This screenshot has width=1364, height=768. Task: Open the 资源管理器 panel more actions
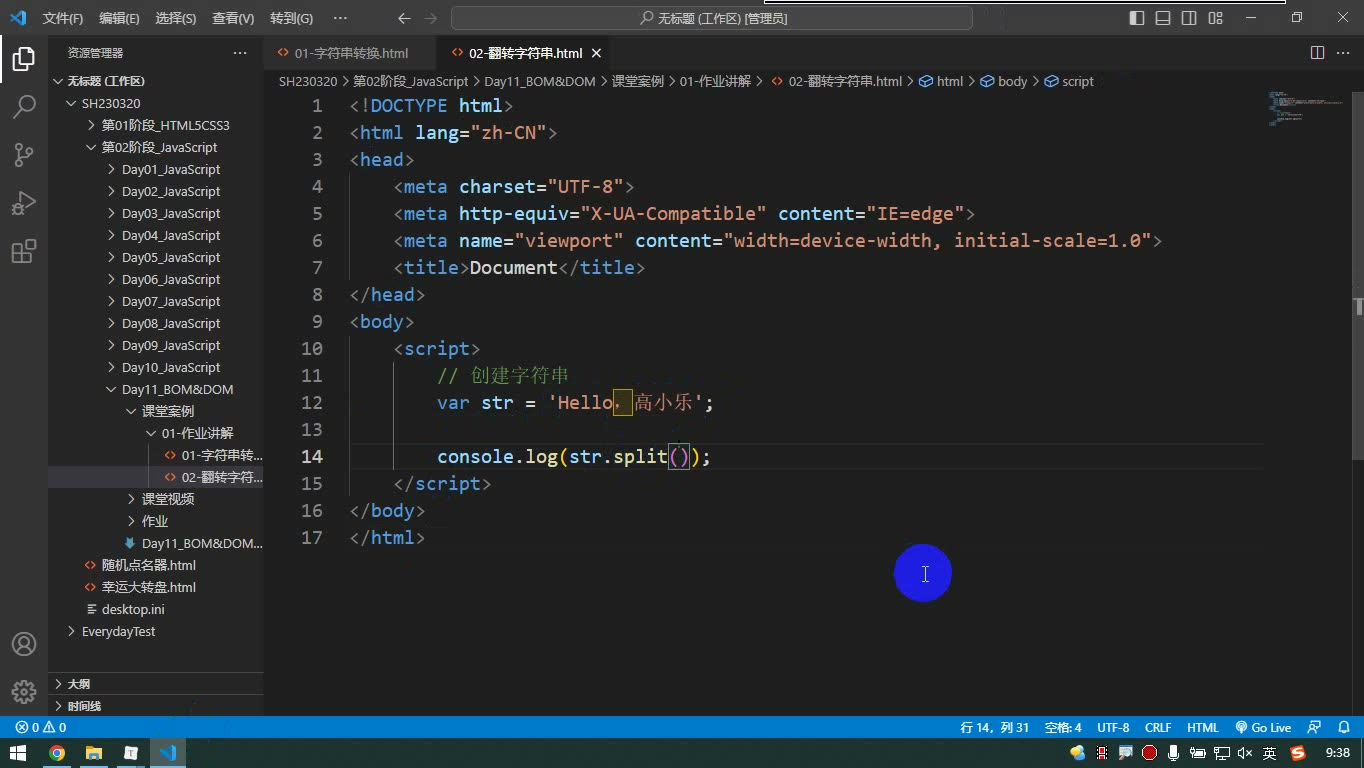coord(240,53)
